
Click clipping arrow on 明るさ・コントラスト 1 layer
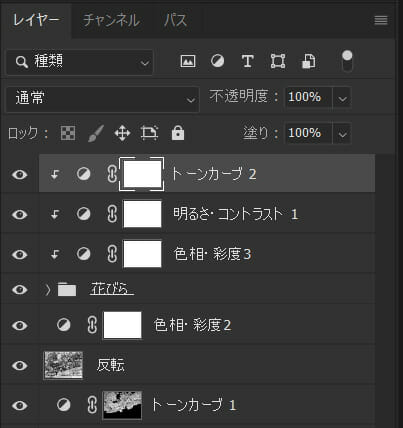pyautogui.click(x=55, y=214)
